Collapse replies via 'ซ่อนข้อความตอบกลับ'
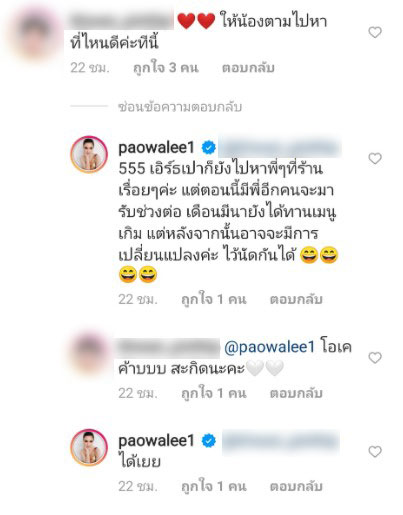 (180, 107)
